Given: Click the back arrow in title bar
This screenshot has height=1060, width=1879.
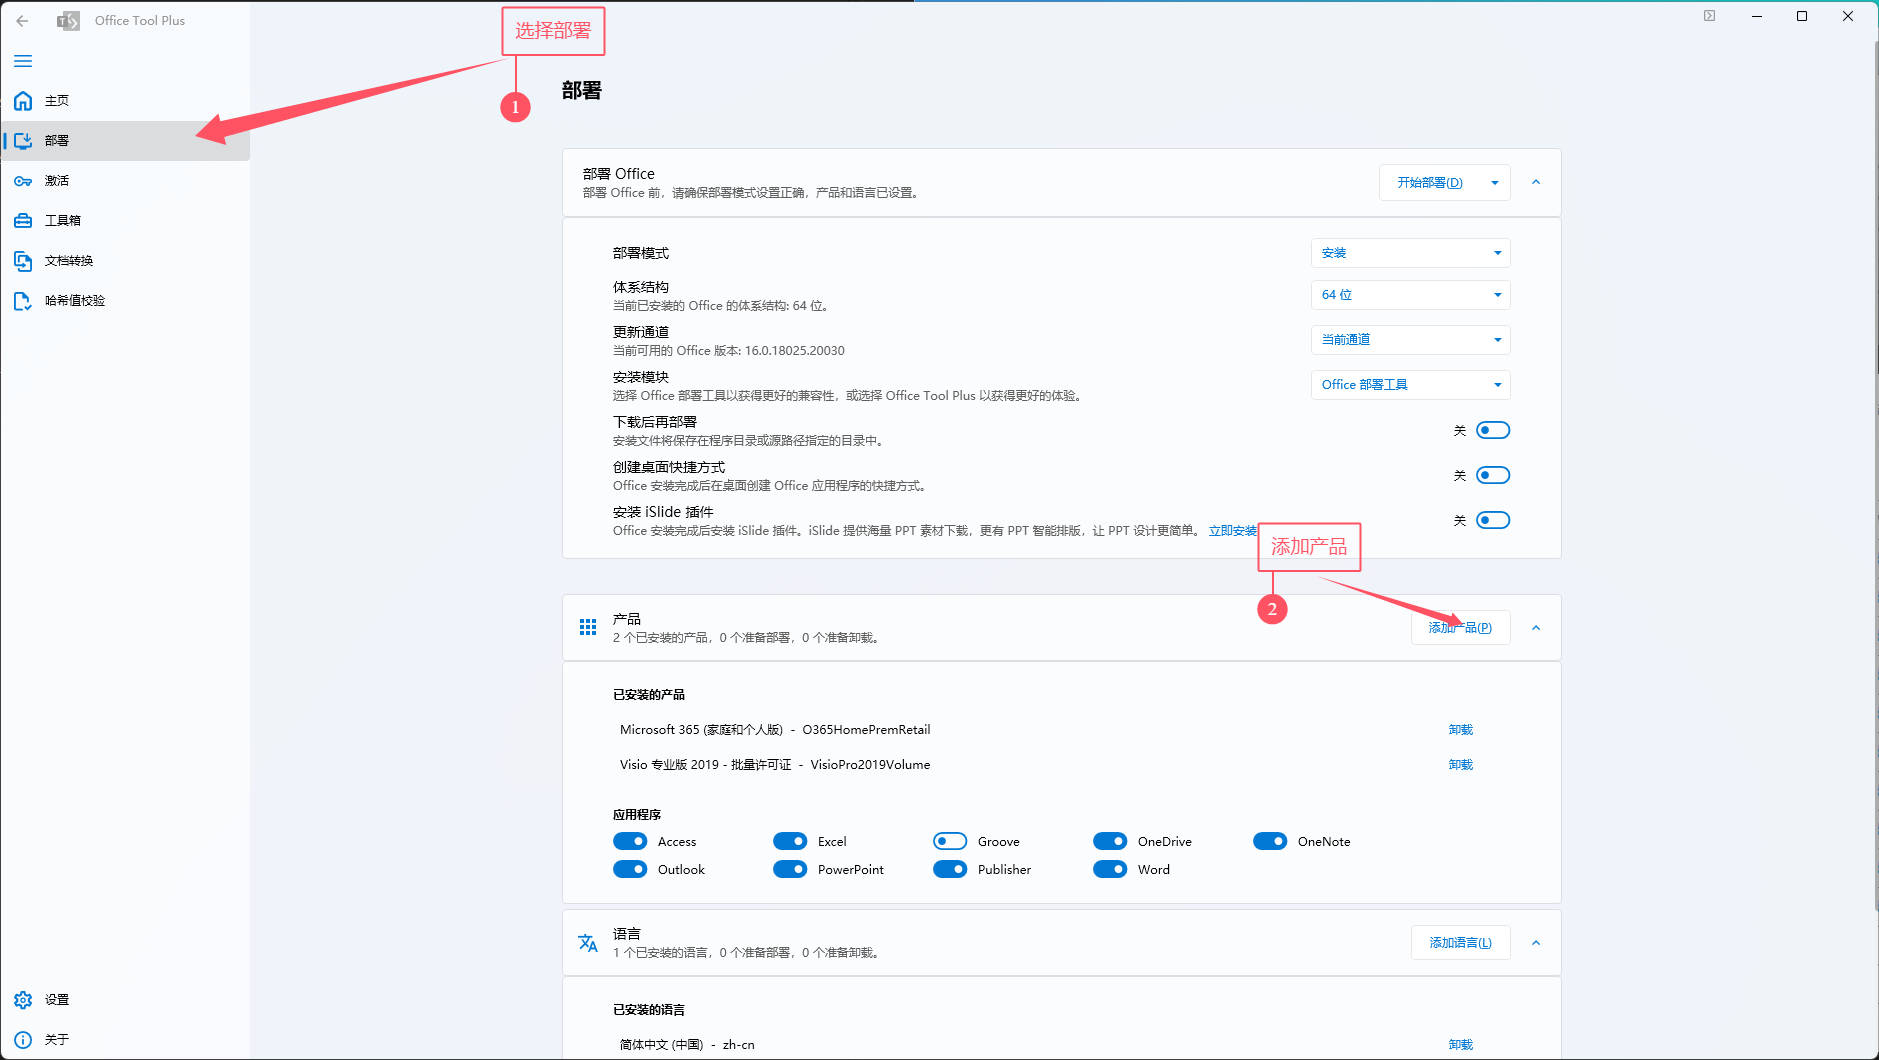Looking at the screenshot, I should [x=22, y=20].
